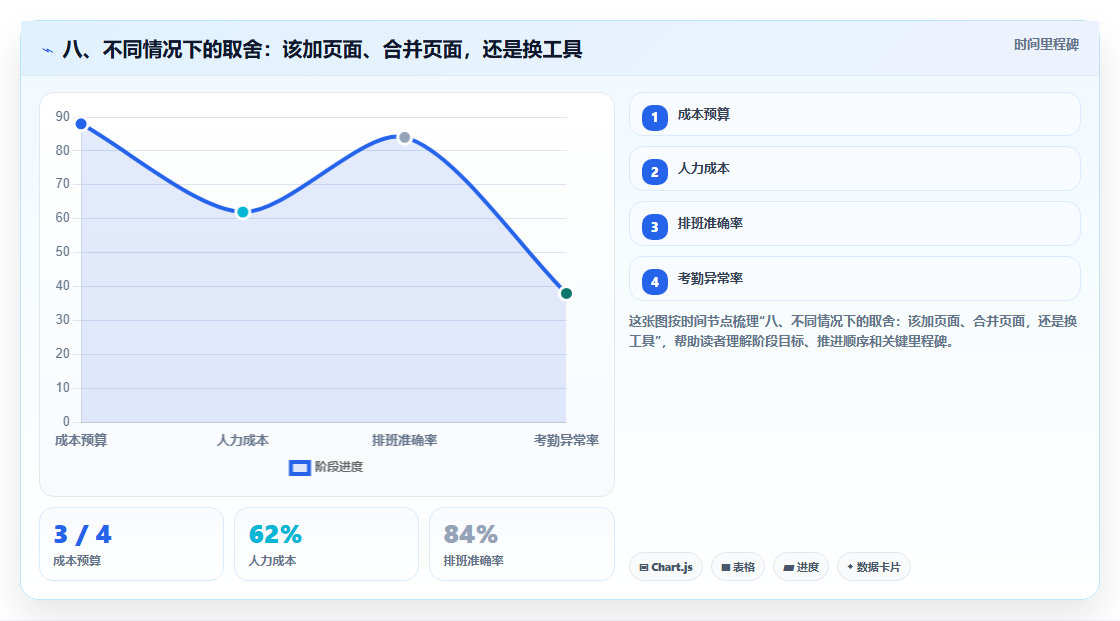Image resolution: width=1120 pixels, height=621 pixels.
Task: Click the numbered badge 2 for 人力成本
Action: click(x=654, y=172)
